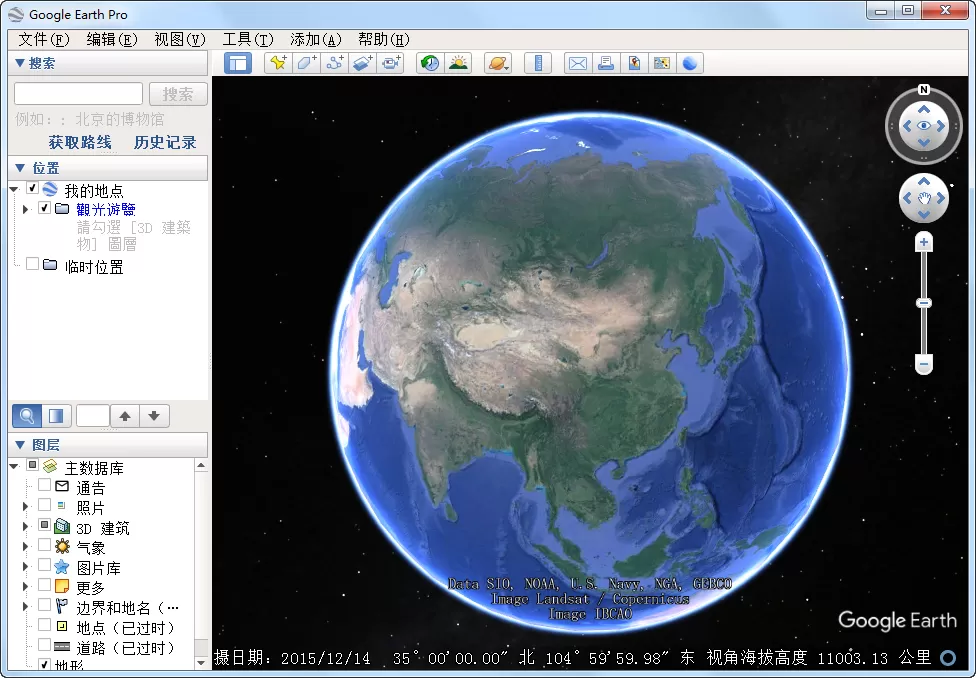Open the Add Image Overlay tool
This screenshot has height=678, width=976.
[362, 63]
